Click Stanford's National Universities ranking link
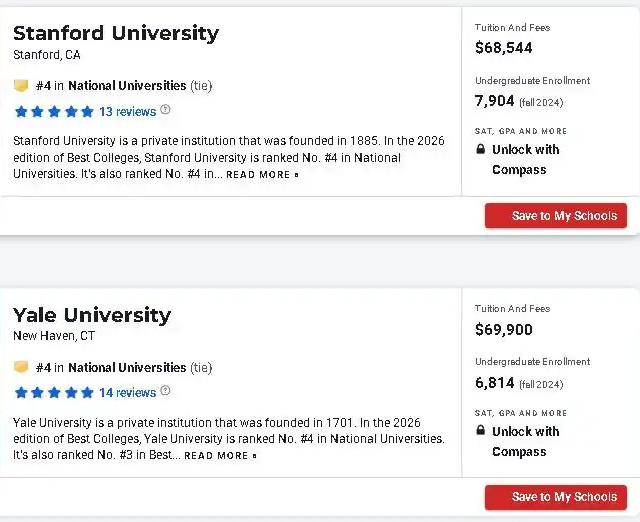Image resolution: width=640 pixels, height=522 pixels. (127, 86)
